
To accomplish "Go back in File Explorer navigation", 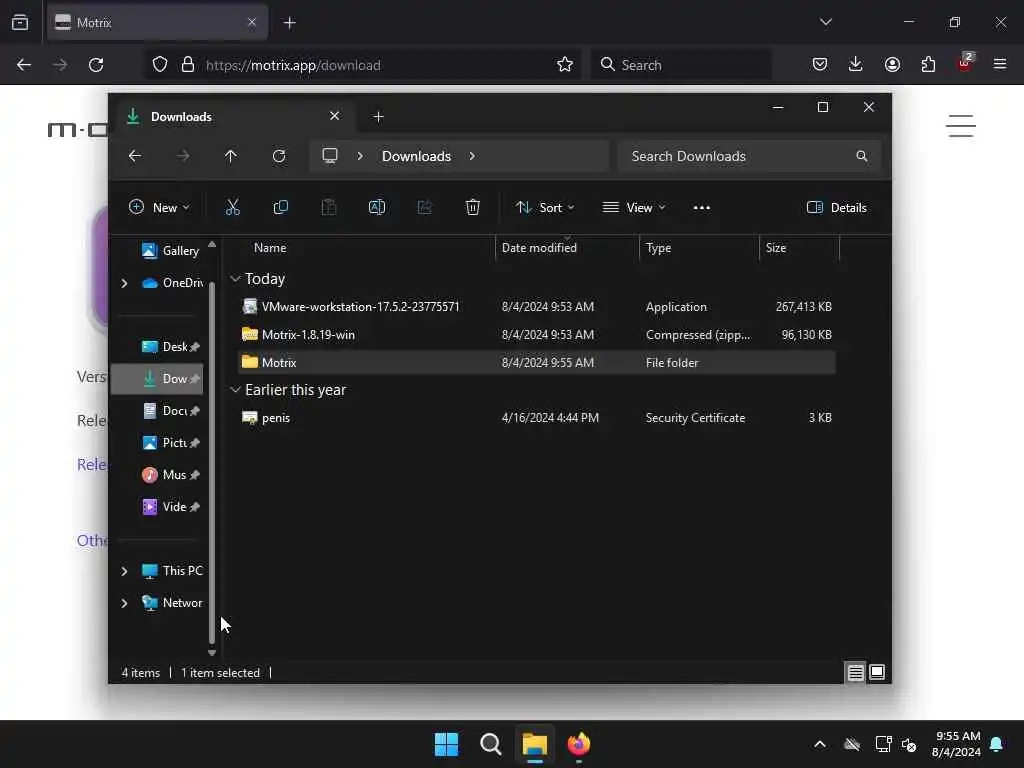I will [135, 156].
